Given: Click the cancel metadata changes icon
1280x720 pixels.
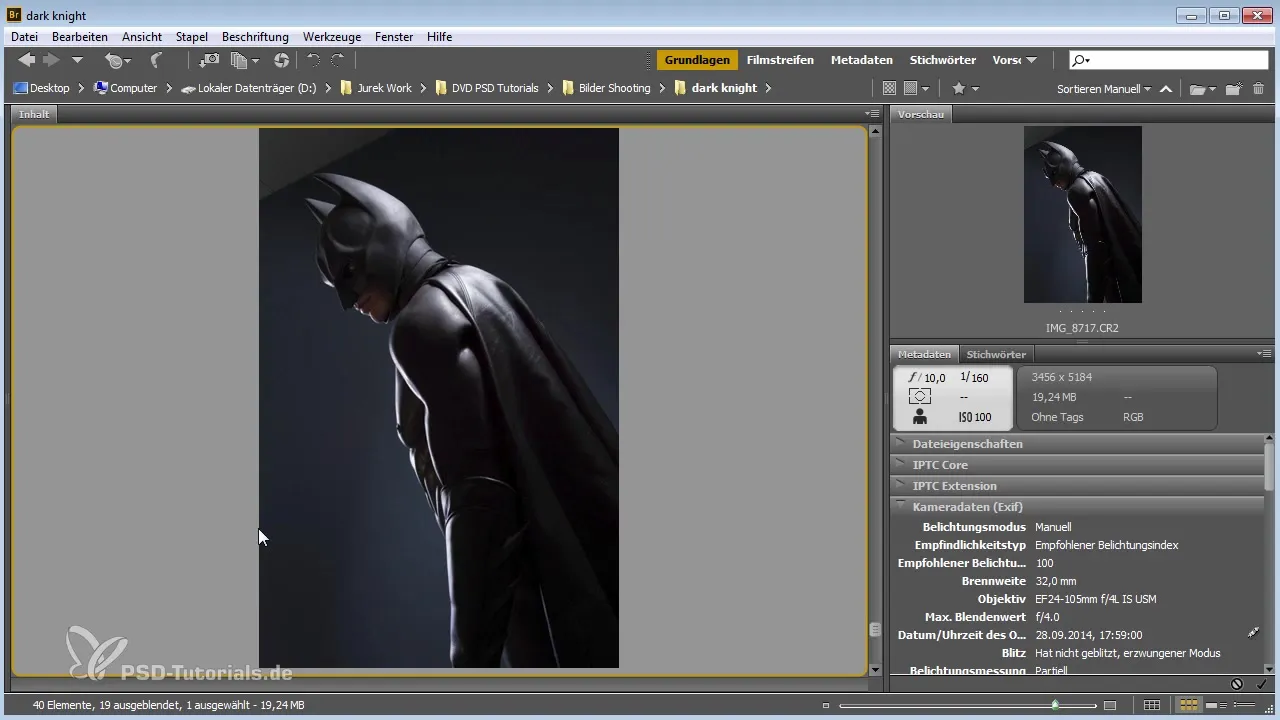Looking at the screenshot, I should (x=1237, y=684).
